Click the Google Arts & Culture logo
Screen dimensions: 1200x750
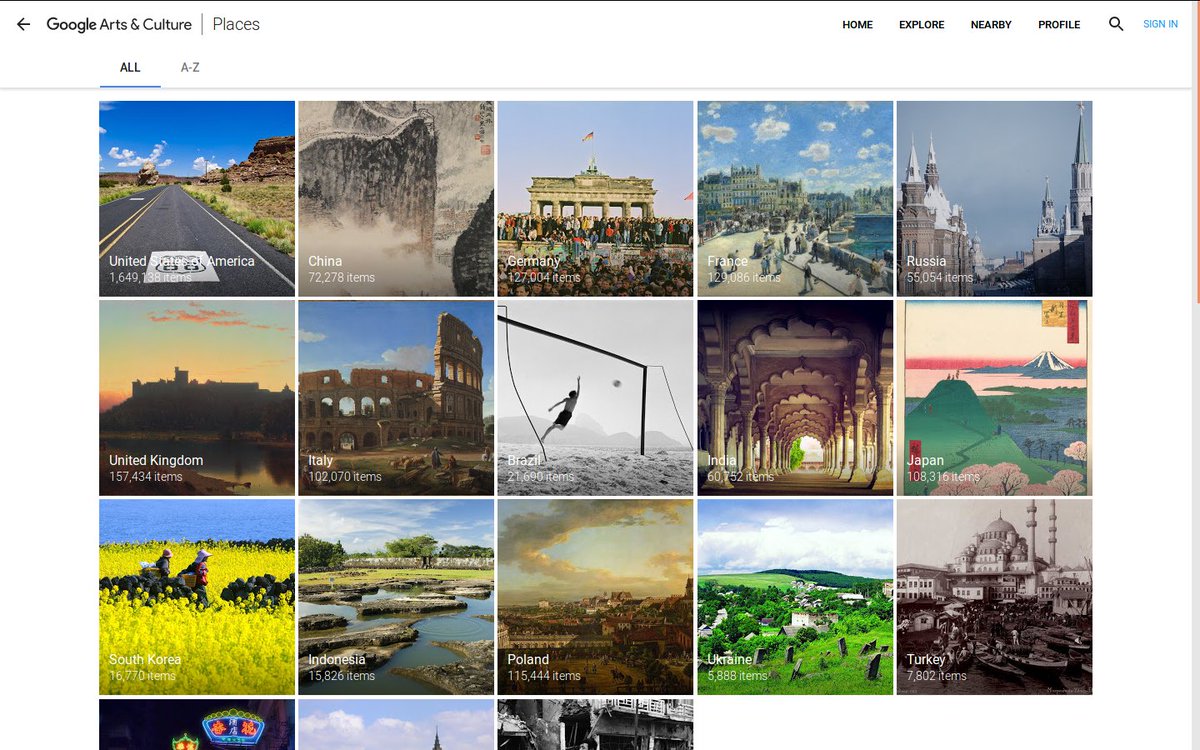(x=119, y=24)
